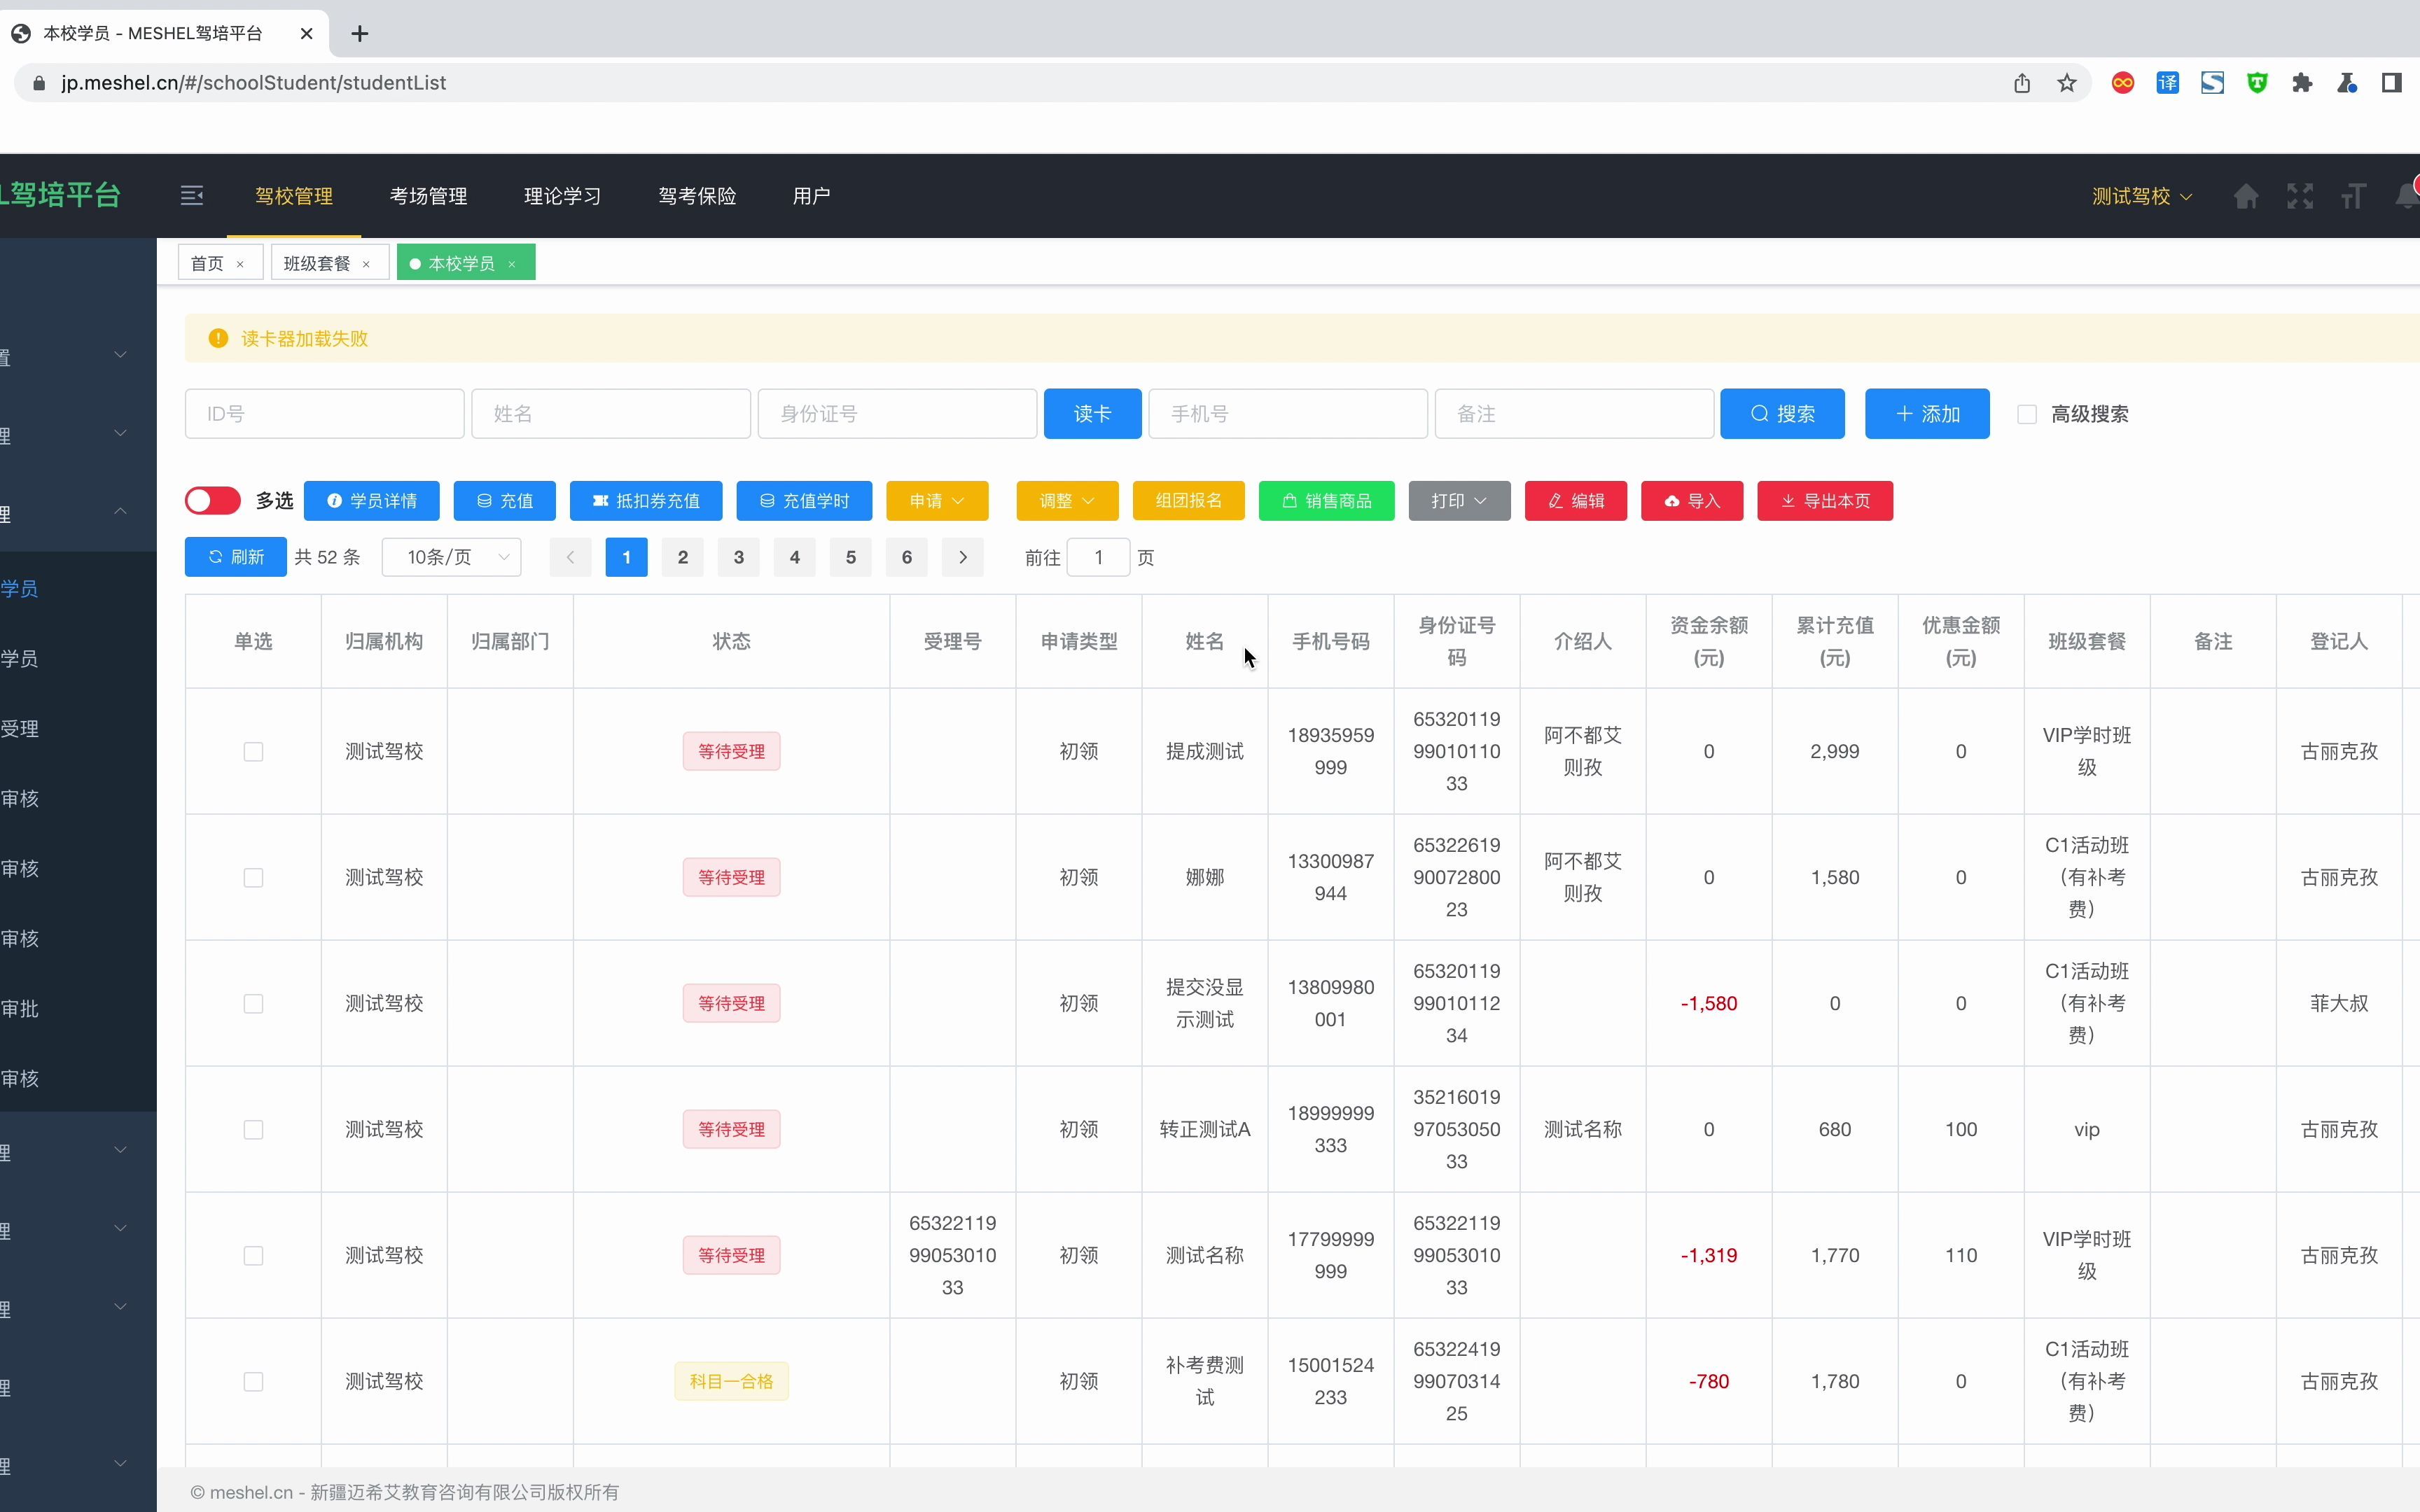Click the sidebar collapse hamburger icon
This screenshot has height=1512, width=2420.
point(192,196)
